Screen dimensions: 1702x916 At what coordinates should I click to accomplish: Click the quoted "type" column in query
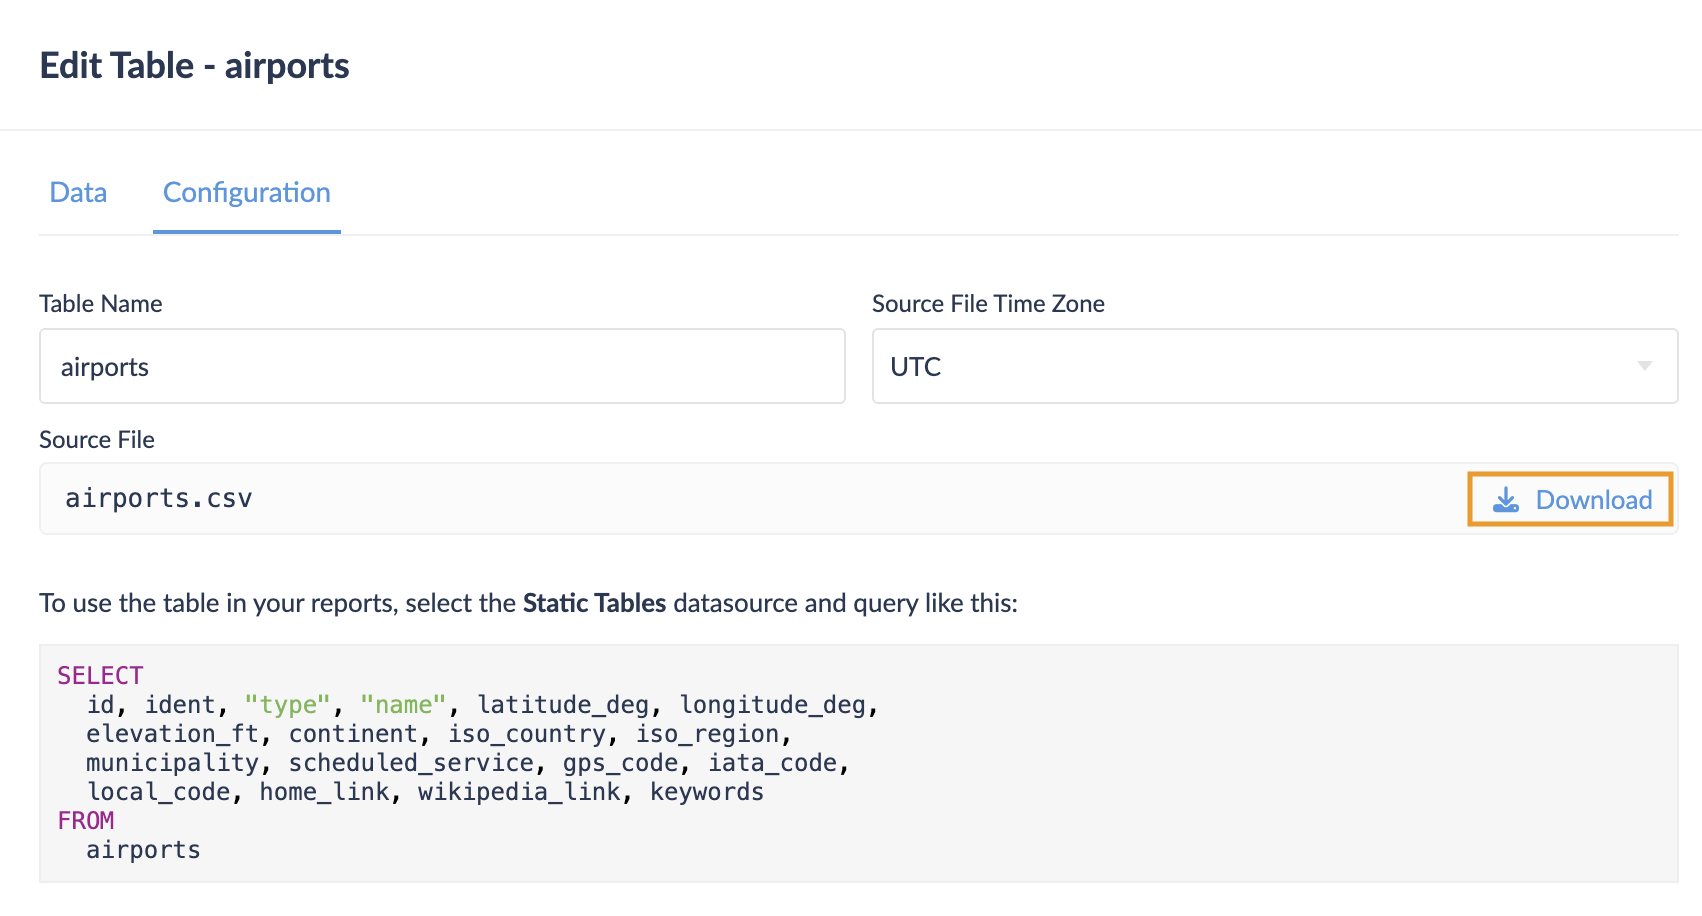287,705
